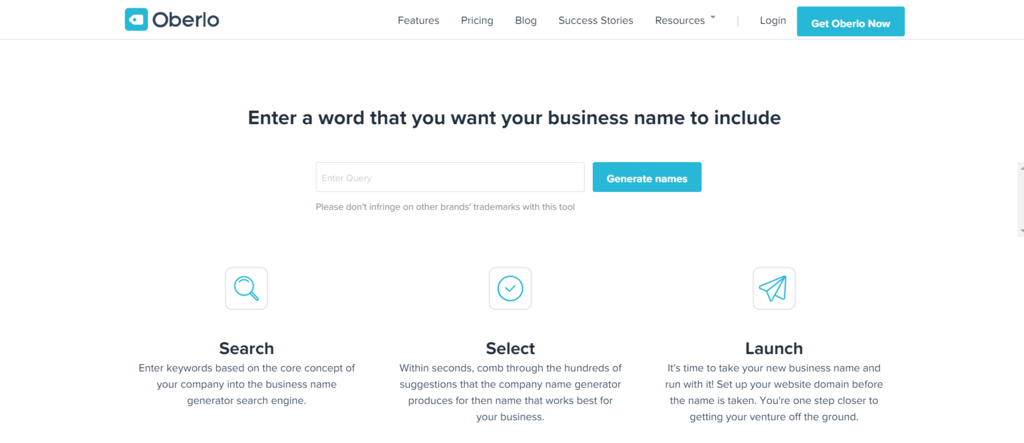Click the paper plane Launch icon
1024x443 pixels.
click(773, 288)
